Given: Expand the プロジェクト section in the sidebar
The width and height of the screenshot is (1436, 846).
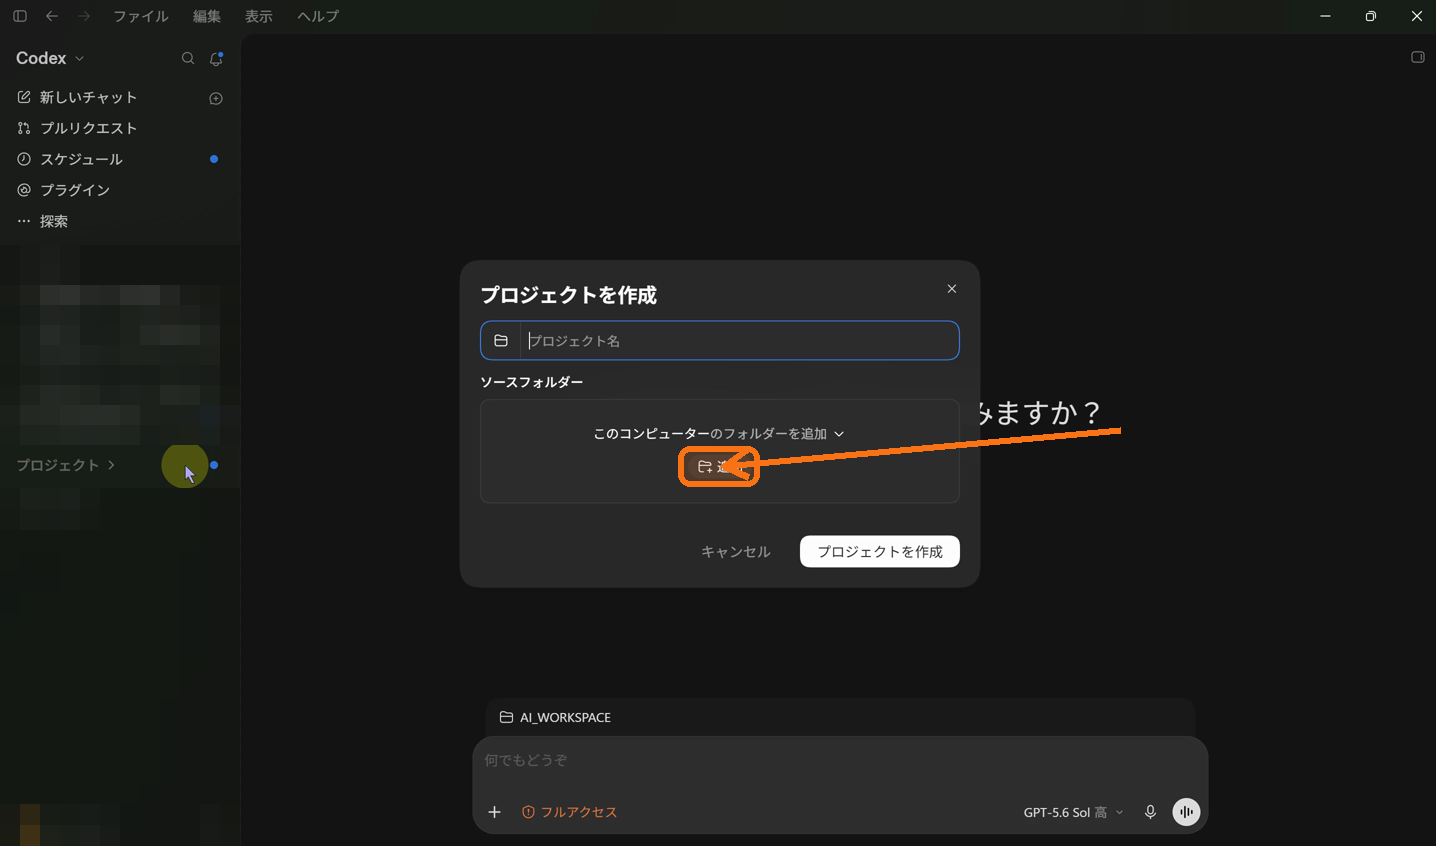Looking at the screenshot, I should click(66, 465).
